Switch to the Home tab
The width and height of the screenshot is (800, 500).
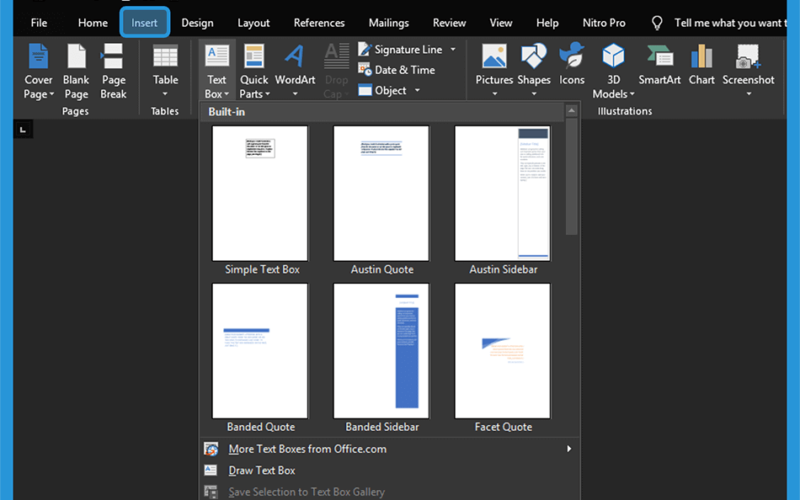[x=92, y=23]
